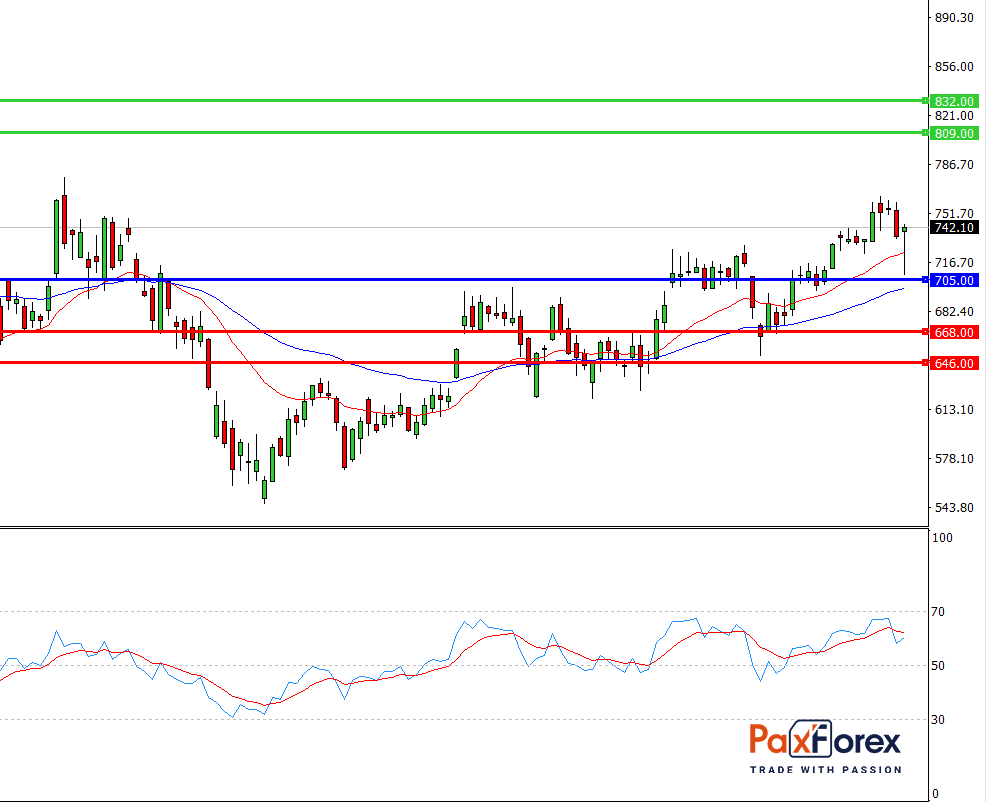The height and width of the screenshot is (802, 986).
Task: Select the current price tag 742.10
Action: click(952, 228)
